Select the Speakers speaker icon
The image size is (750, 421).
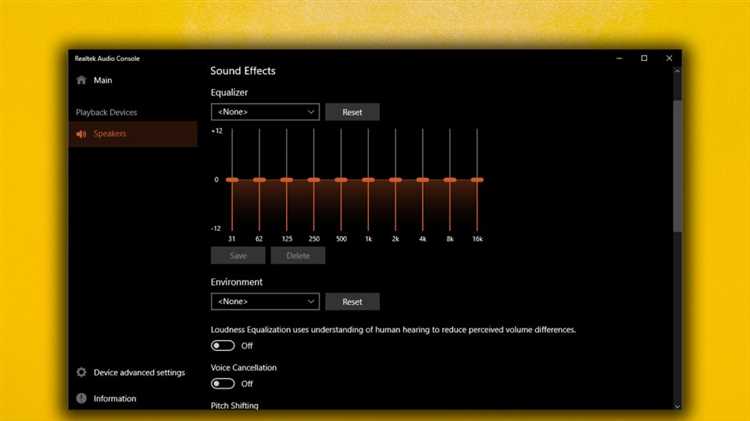[81, 134]
